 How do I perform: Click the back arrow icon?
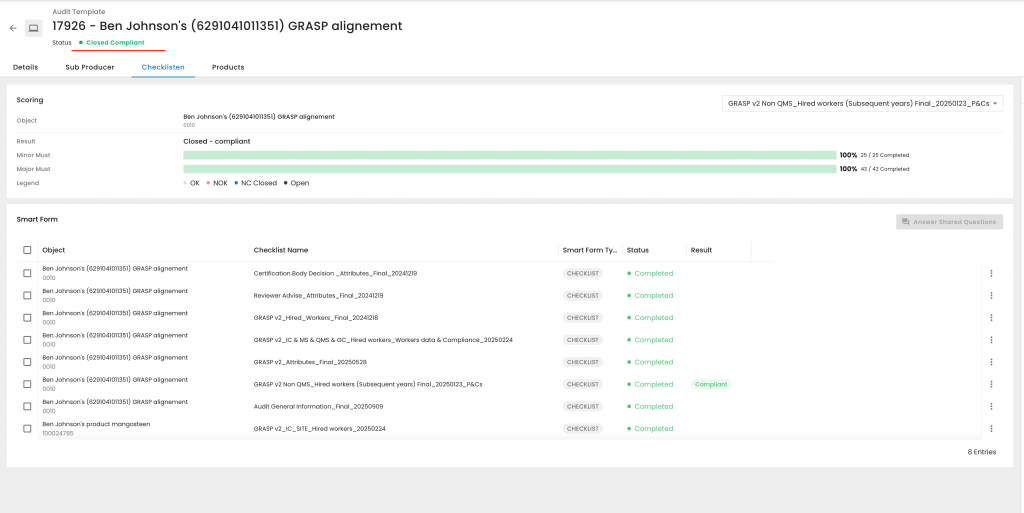(x=13, y=28)
